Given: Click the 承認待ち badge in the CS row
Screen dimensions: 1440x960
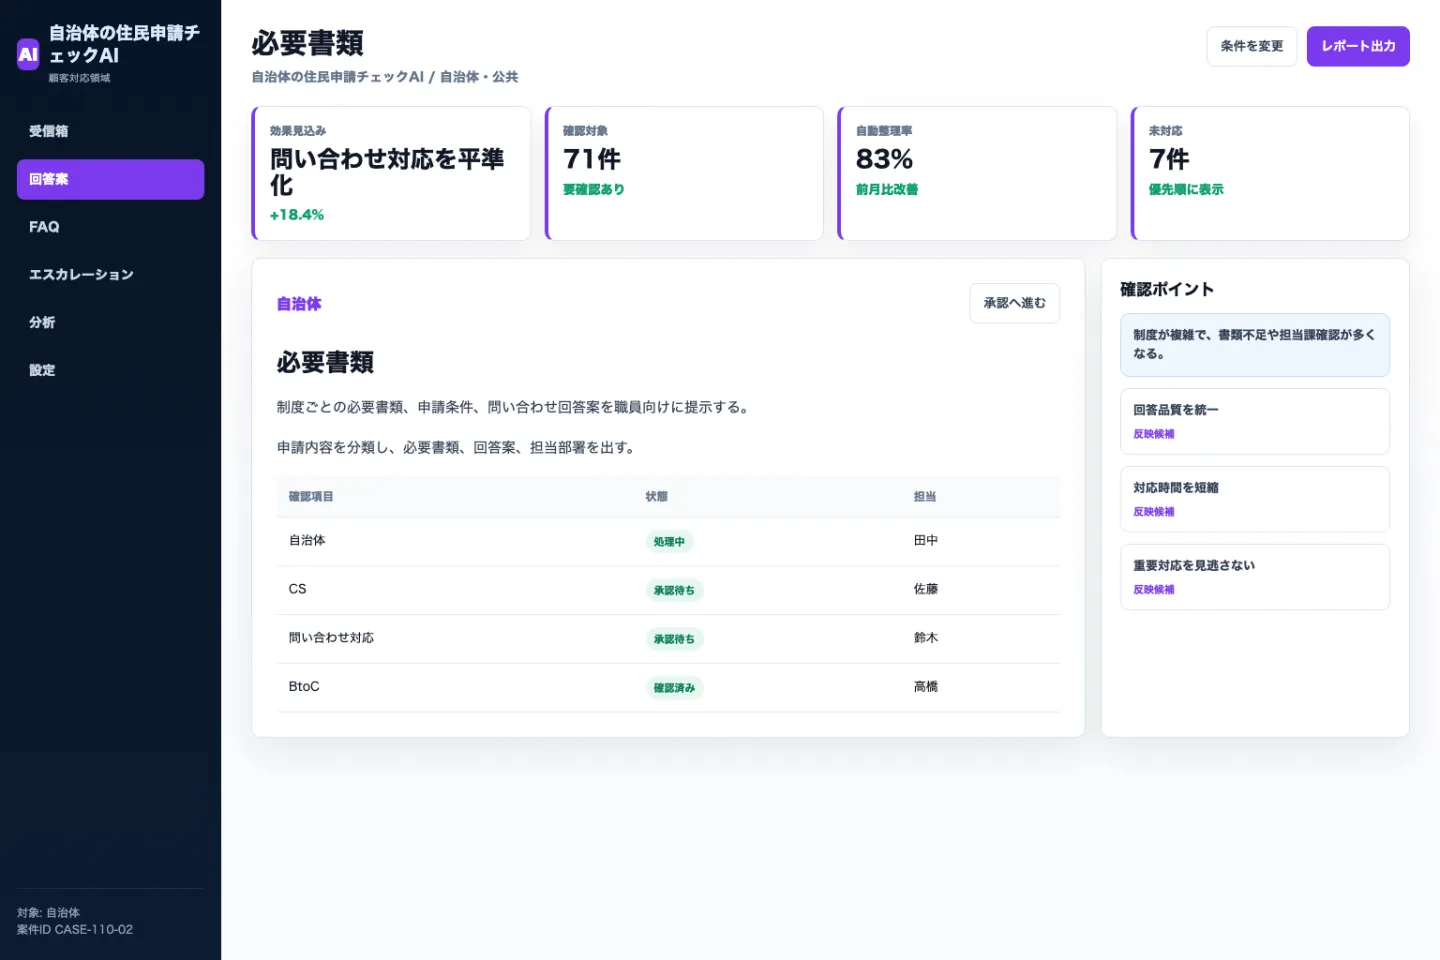Looking at the screenshot, I should [x=674, y=591].
